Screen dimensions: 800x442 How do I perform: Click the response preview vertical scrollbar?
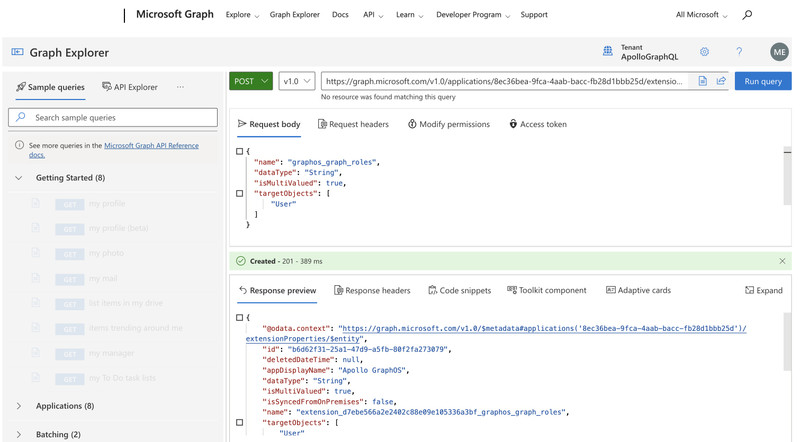coord(787,341)
